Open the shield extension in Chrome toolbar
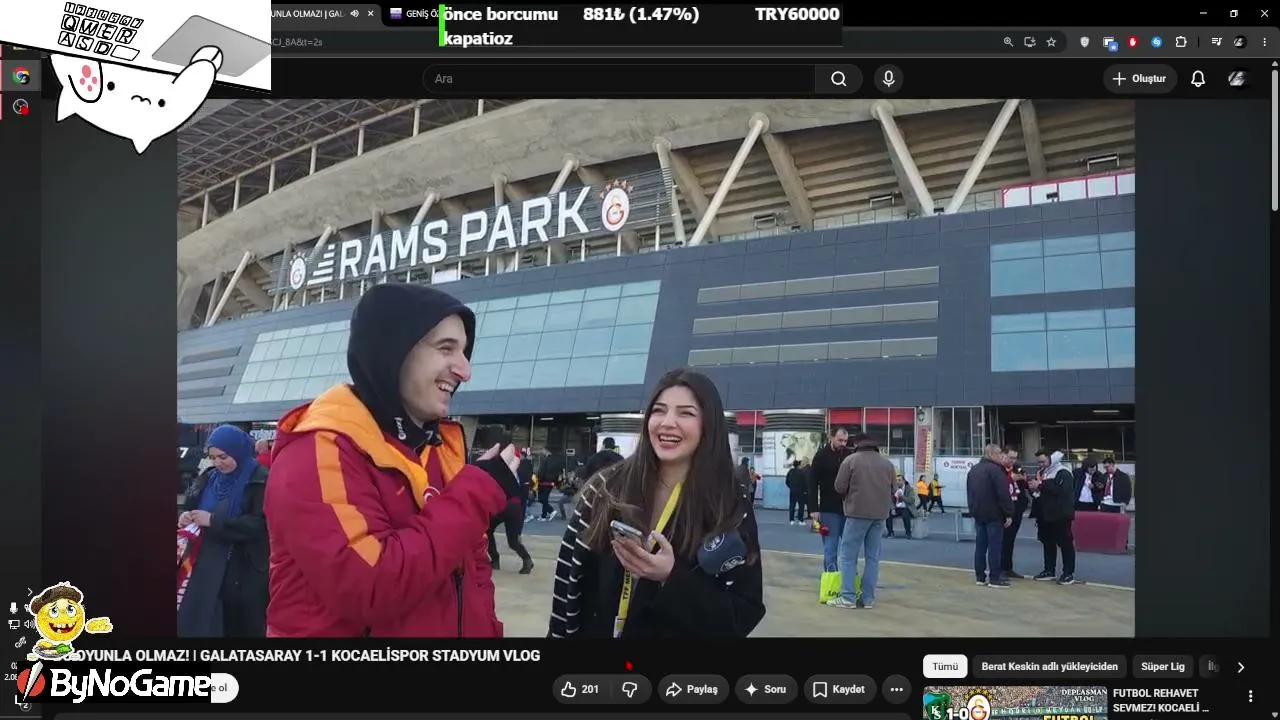The width and height of the screenshot is (1280, 720). 1085,42
